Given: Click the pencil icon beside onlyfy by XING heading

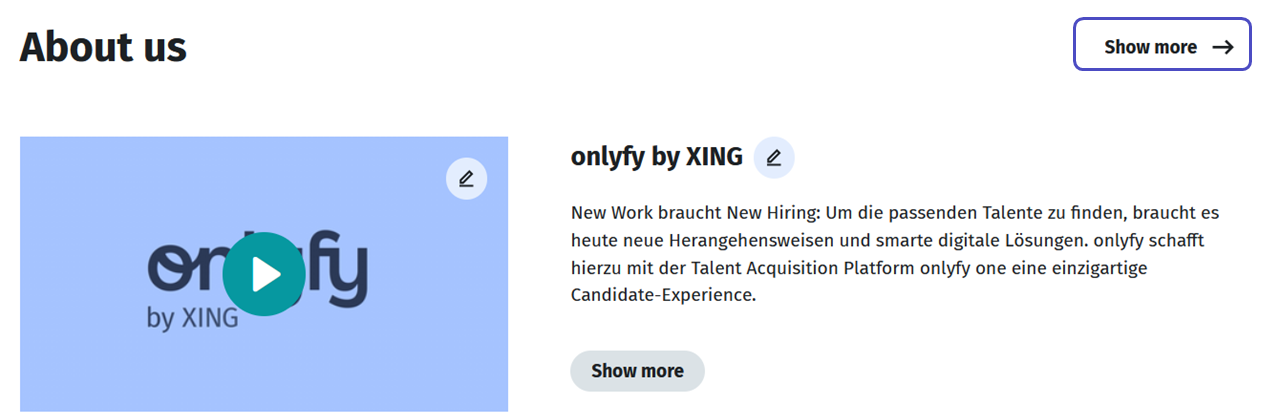Looking at the screenshot, I should (x=773, y=158).
